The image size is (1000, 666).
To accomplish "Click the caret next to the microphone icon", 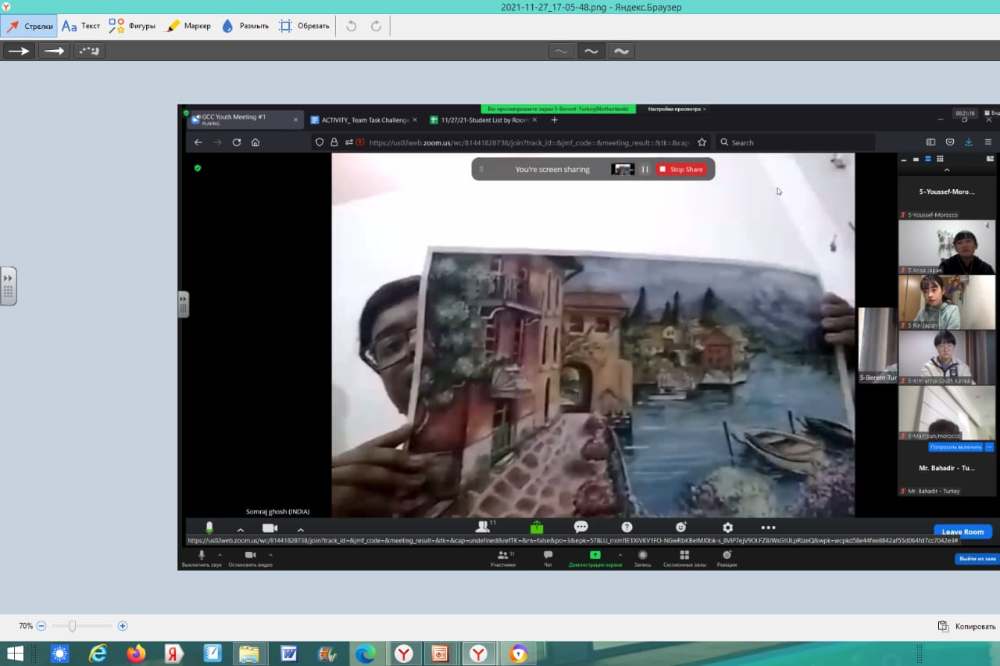I will 240,529.
